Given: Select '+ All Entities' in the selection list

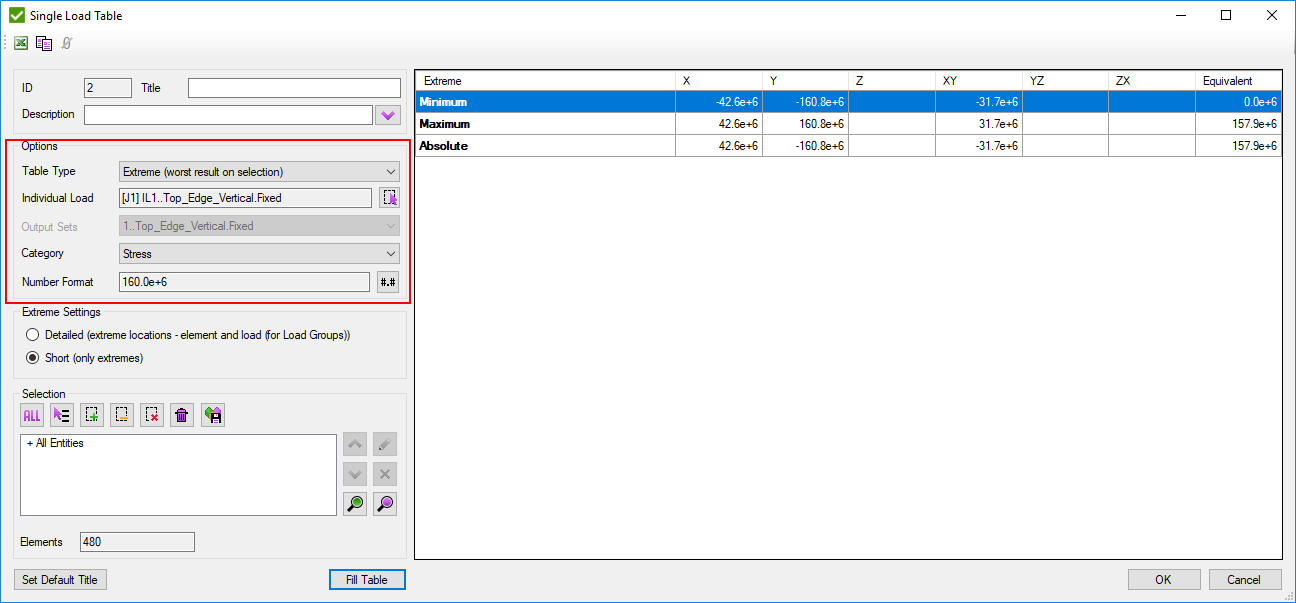Looking at the screenshot, I should [56, 443].
